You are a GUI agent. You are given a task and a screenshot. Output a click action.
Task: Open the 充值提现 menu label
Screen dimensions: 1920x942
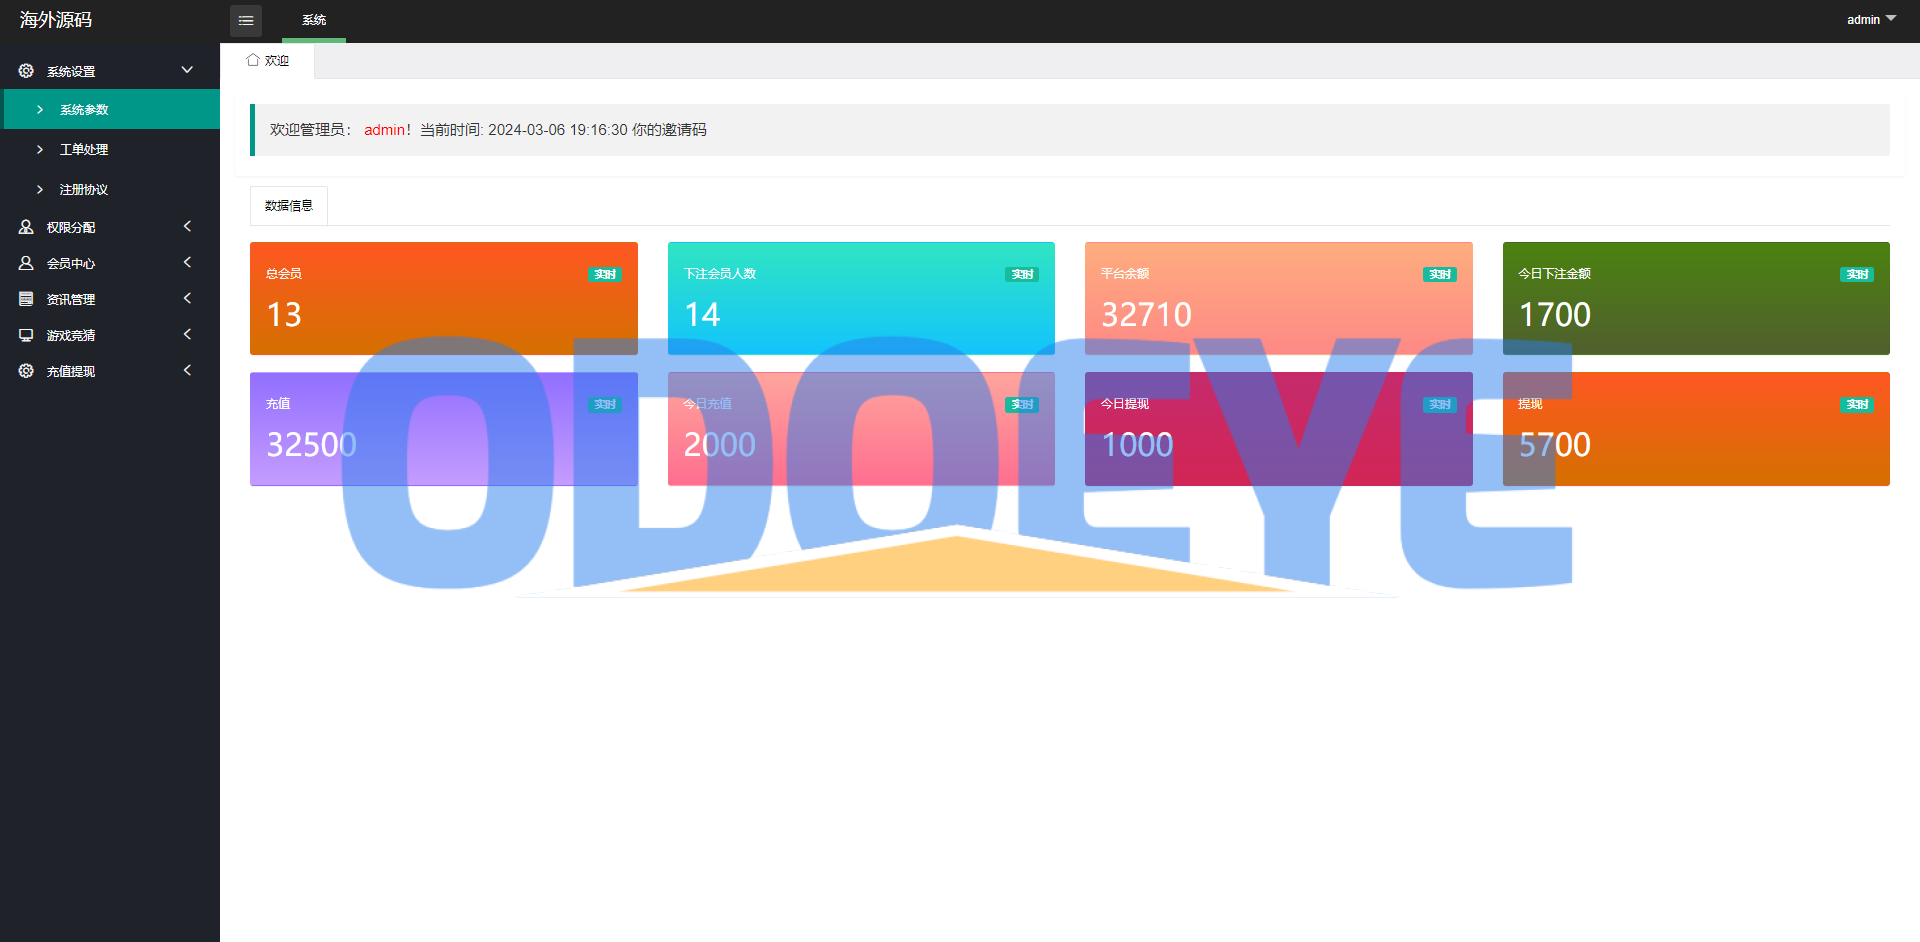point(71,372)
